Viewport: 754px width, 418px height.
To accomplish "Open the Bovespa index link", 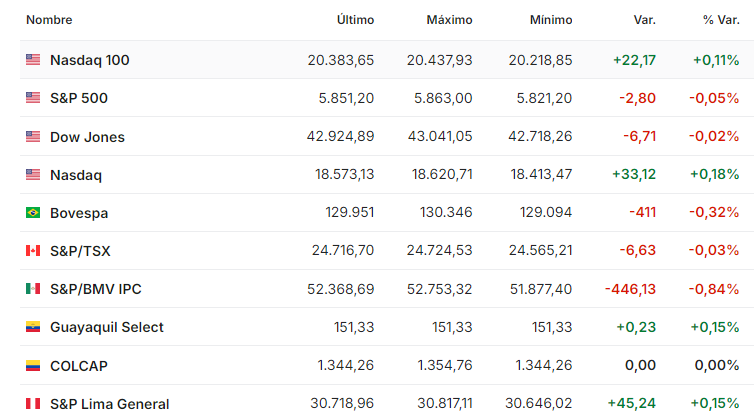I will pyautogui.click(x=79, y=213).
